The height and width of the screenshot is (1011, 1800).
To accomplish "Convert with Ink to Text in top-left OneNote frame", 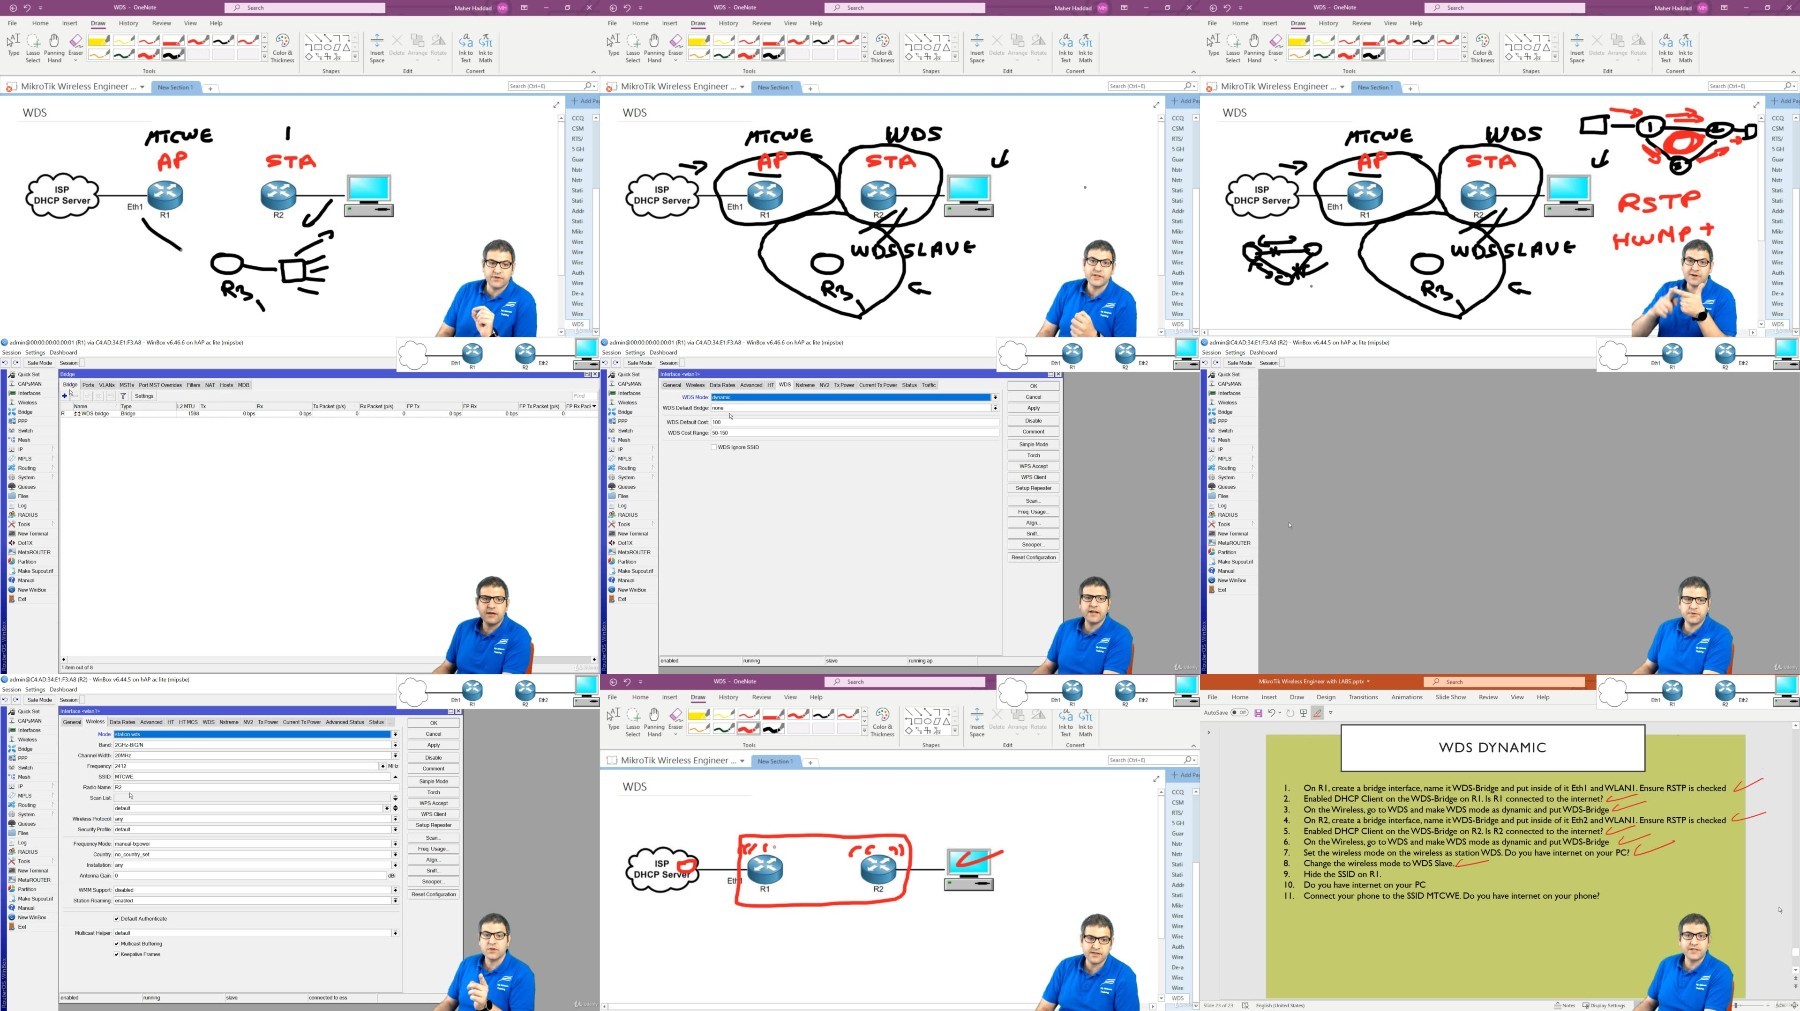I will (466, 48).
